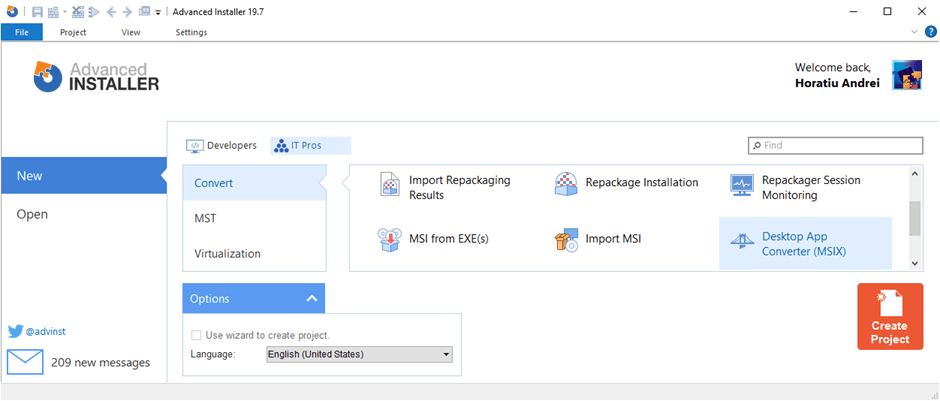Select the New section in left sidebar
The height and width of the screenshot is (401, 940).
click(84, 176)
